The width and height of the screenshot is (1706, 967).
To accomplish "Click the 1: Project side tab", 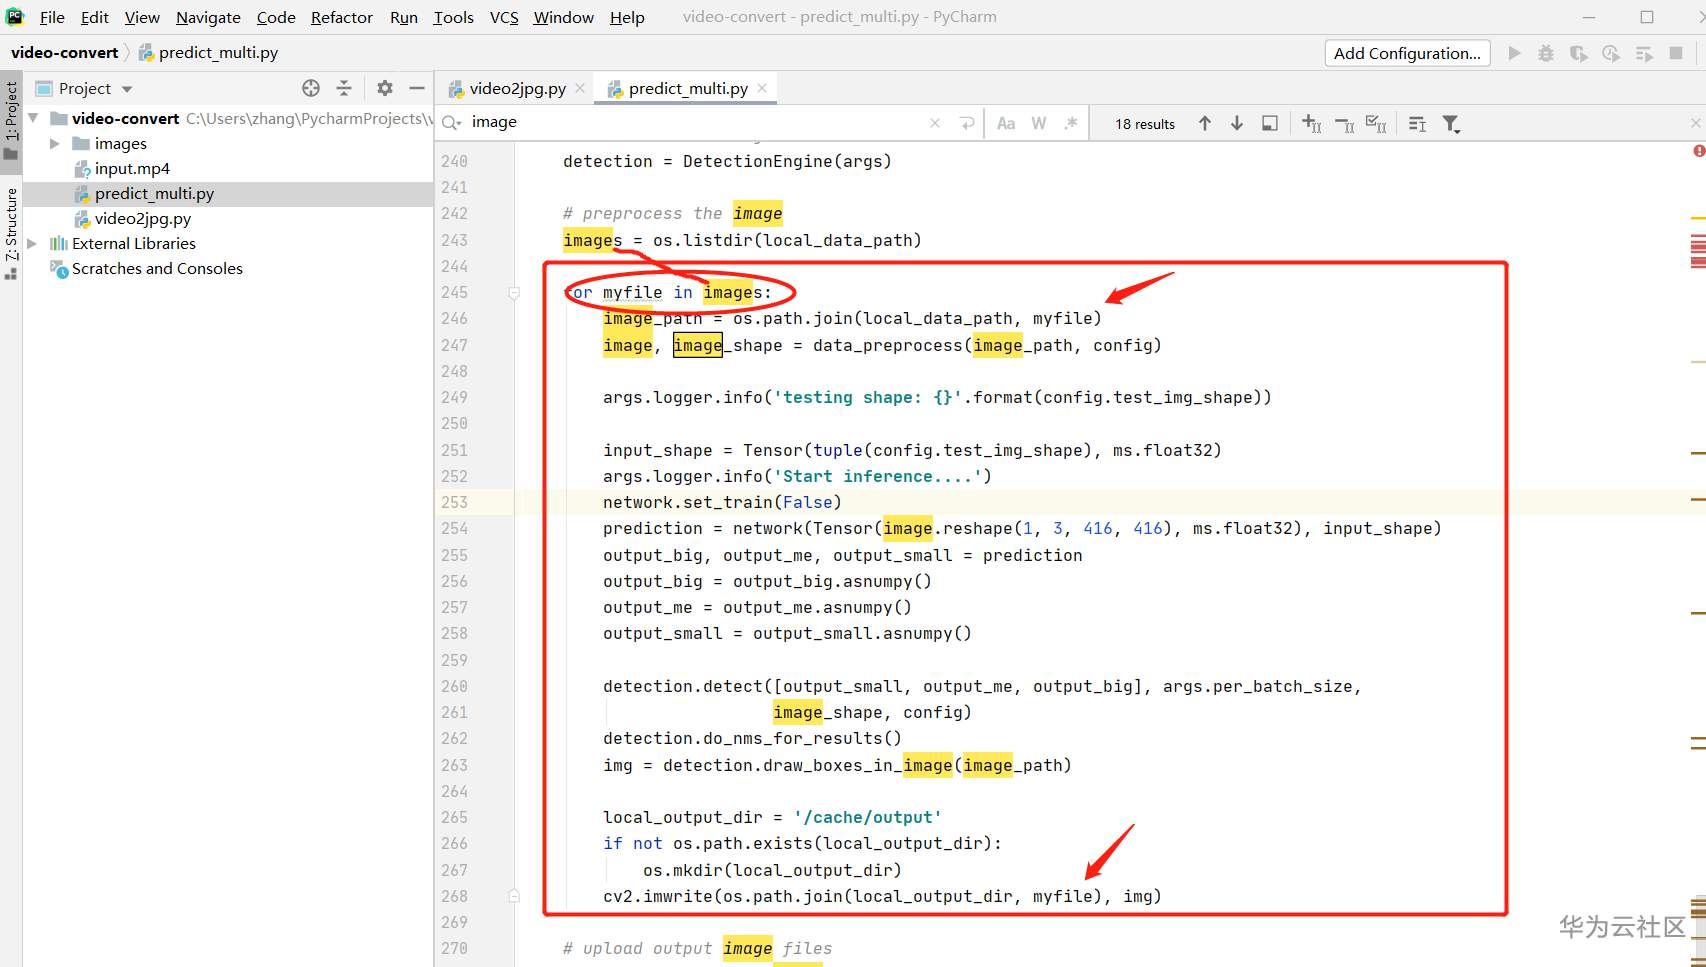I will click(x=11, y=120).
